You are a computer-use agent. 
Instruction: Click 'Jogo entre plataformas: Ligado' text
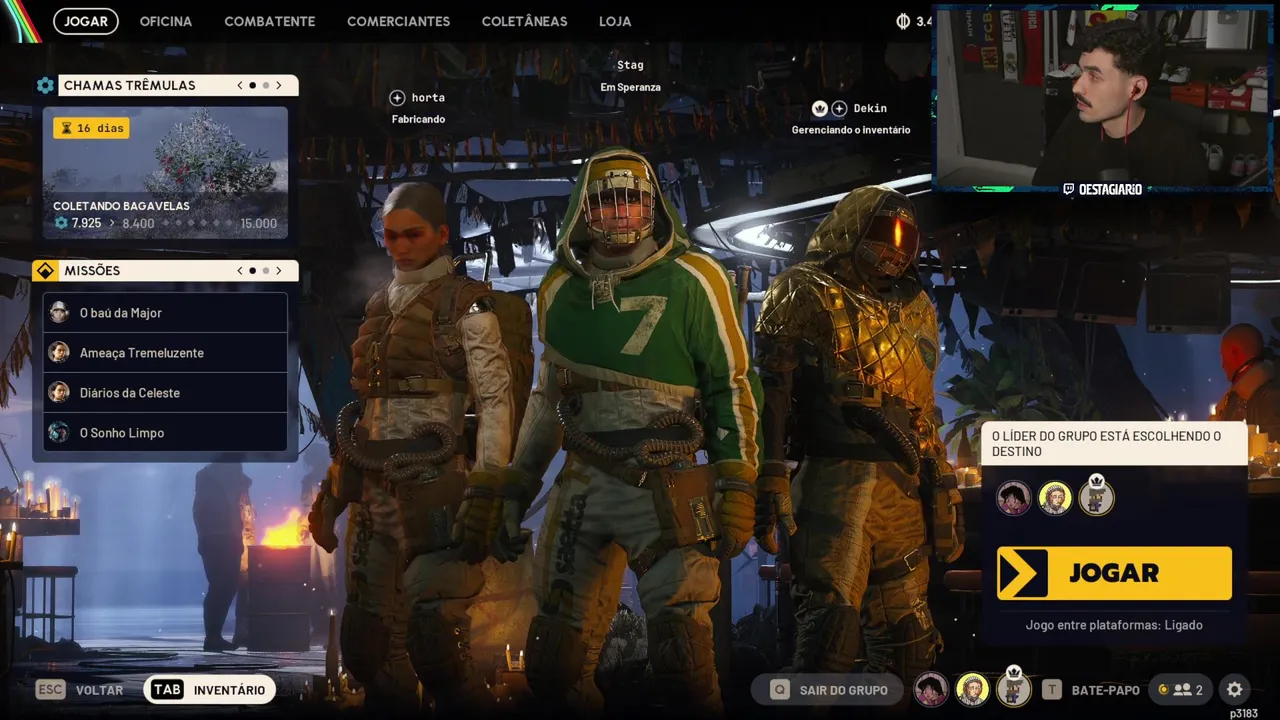coord(1114,625)
